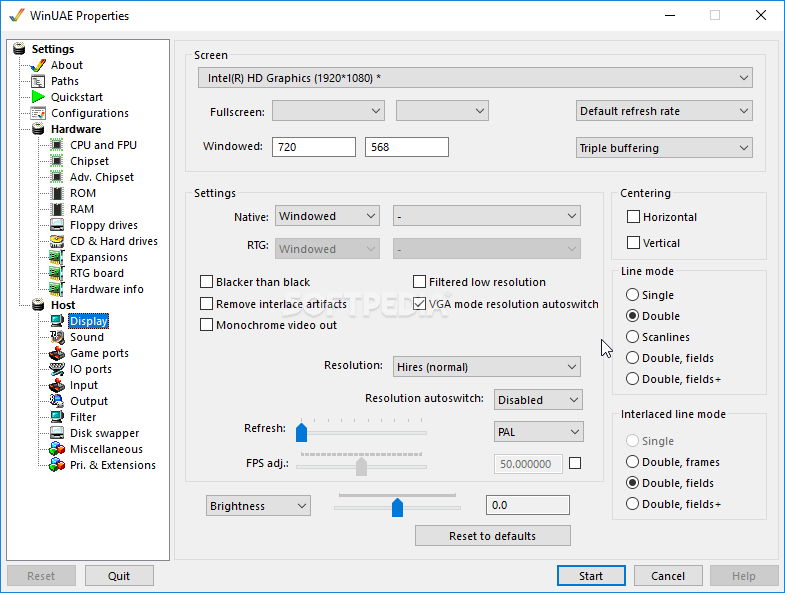Click the Cancel button
This screenshot has width=785, height=593.
(668, 576)
